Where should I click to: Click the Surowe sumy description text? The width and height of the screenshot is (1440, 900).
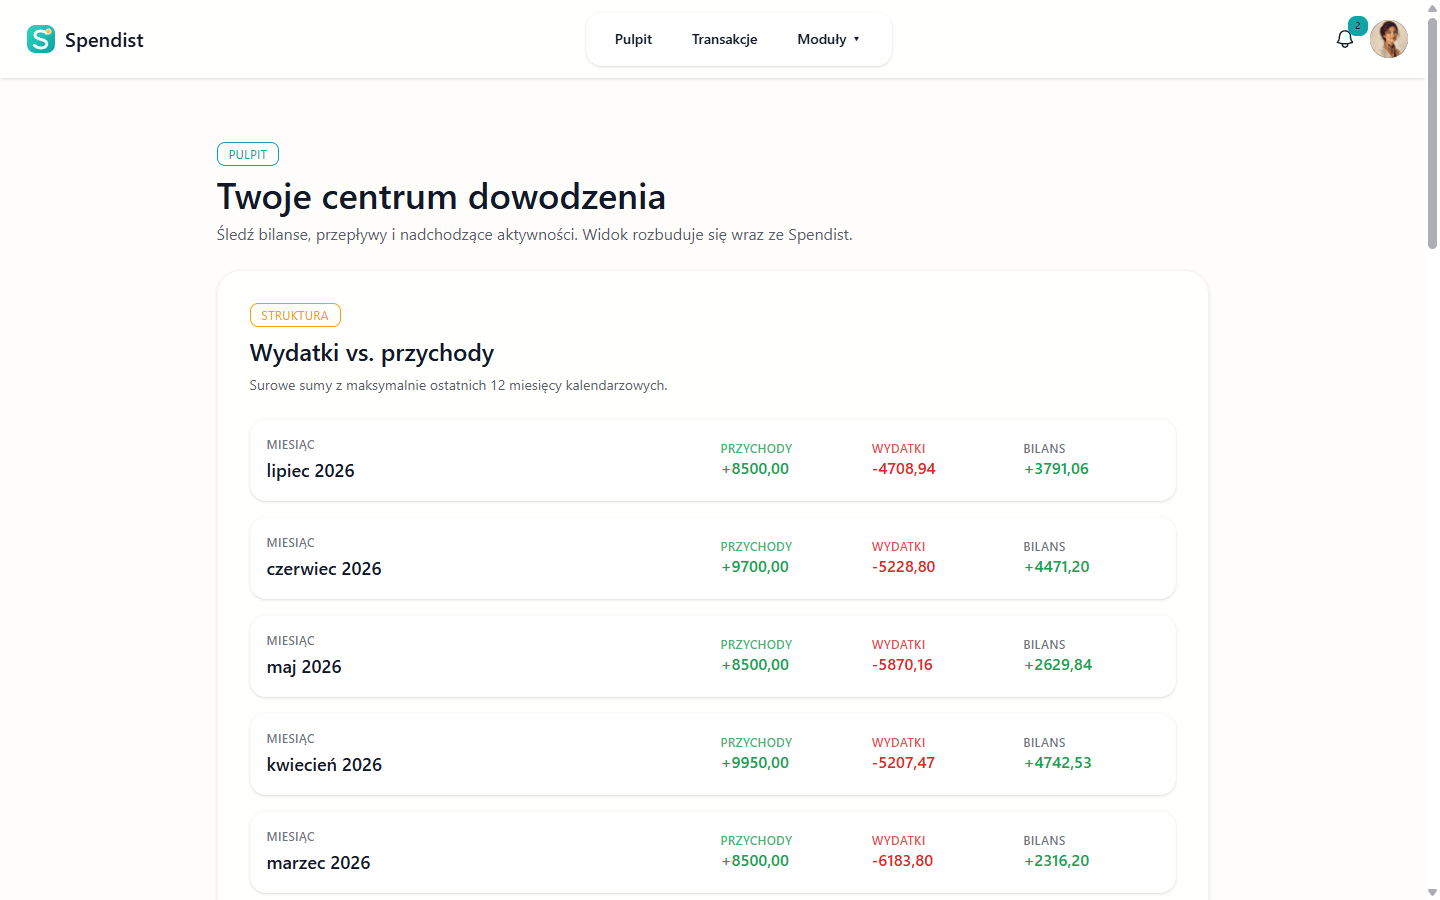(458, 385)
